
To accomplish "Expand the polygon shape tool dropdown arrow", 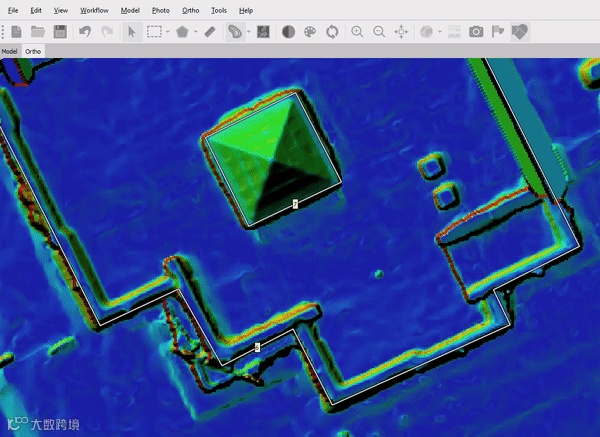I will (x=196, y=32).
